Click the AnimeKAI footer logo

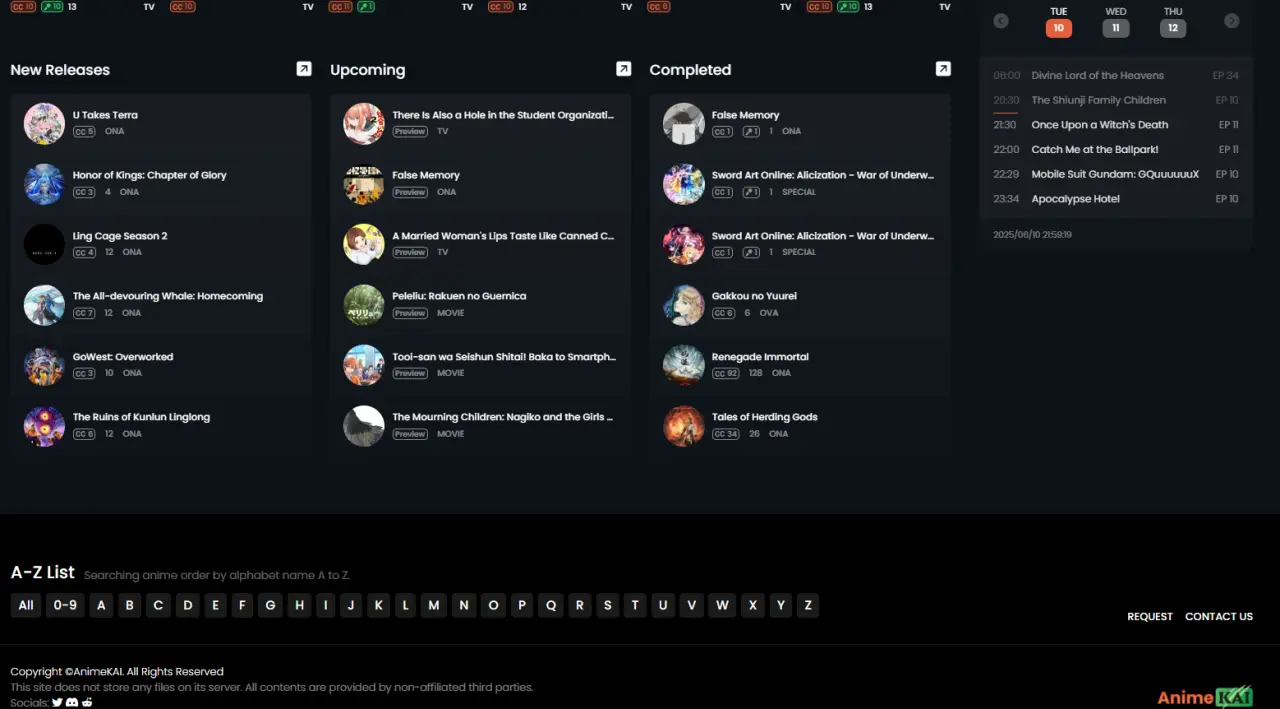click(x=1205, y=697)
